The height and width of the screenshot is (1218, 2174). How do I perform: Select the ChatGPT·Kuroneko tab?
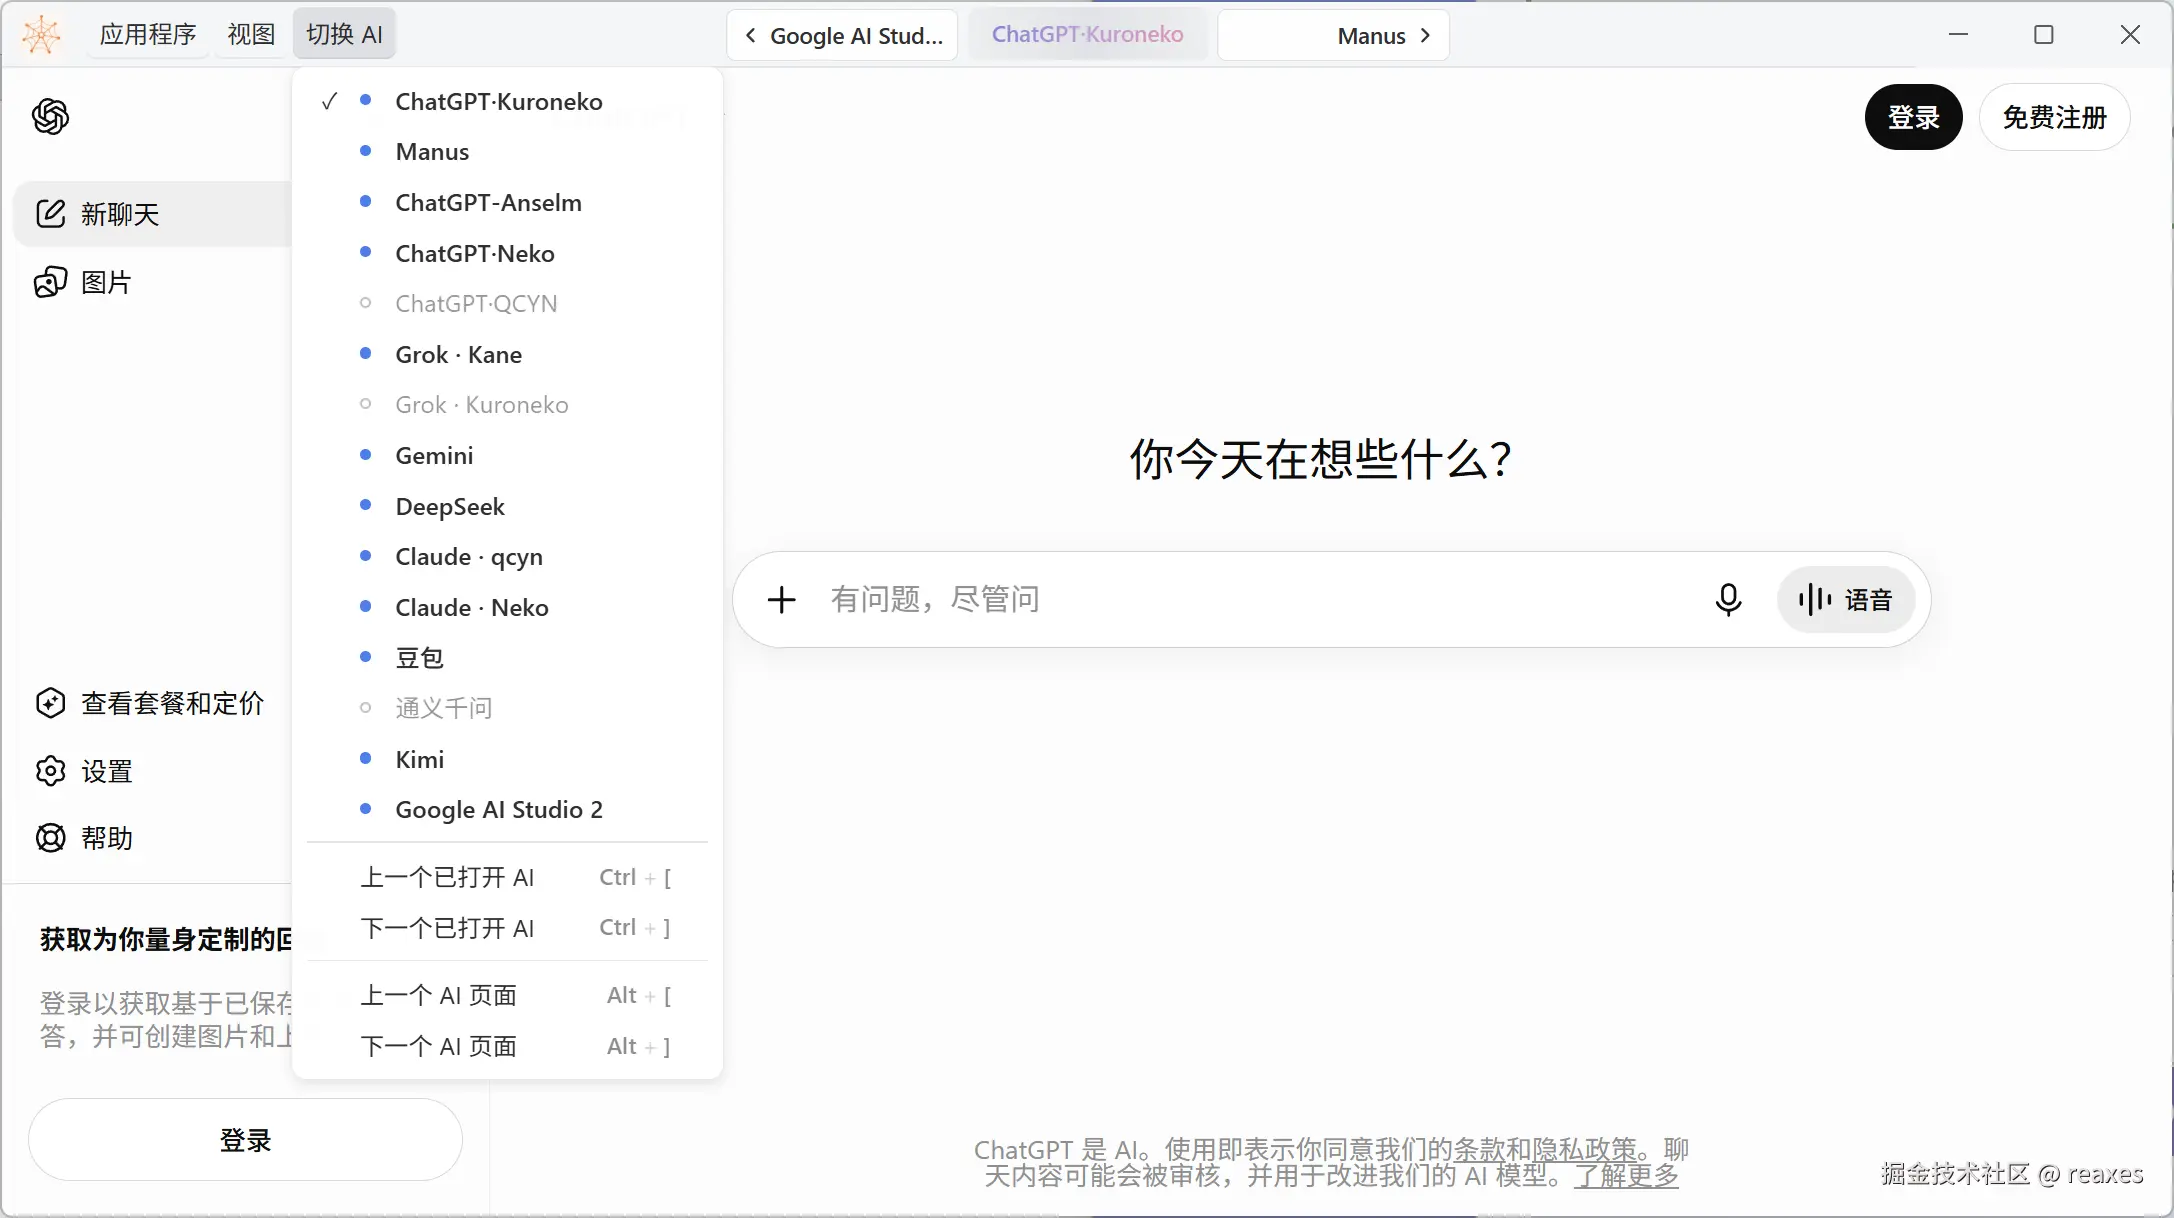[1088, 35]
